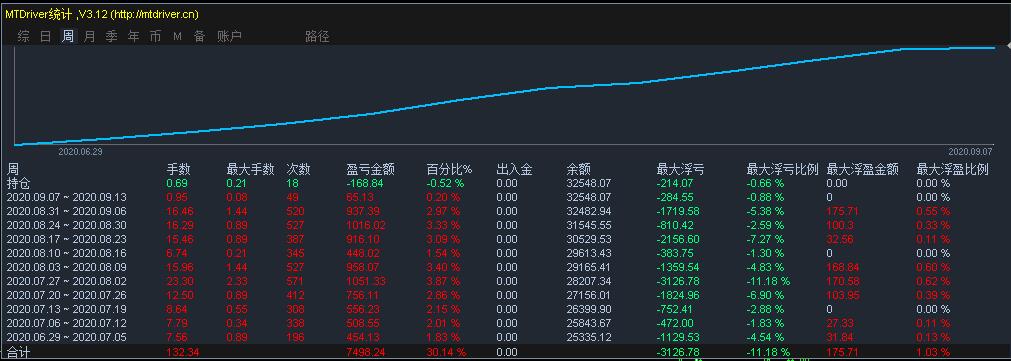Click the 路径 path label
The image size is (1011, 361).
click(317, 36)
